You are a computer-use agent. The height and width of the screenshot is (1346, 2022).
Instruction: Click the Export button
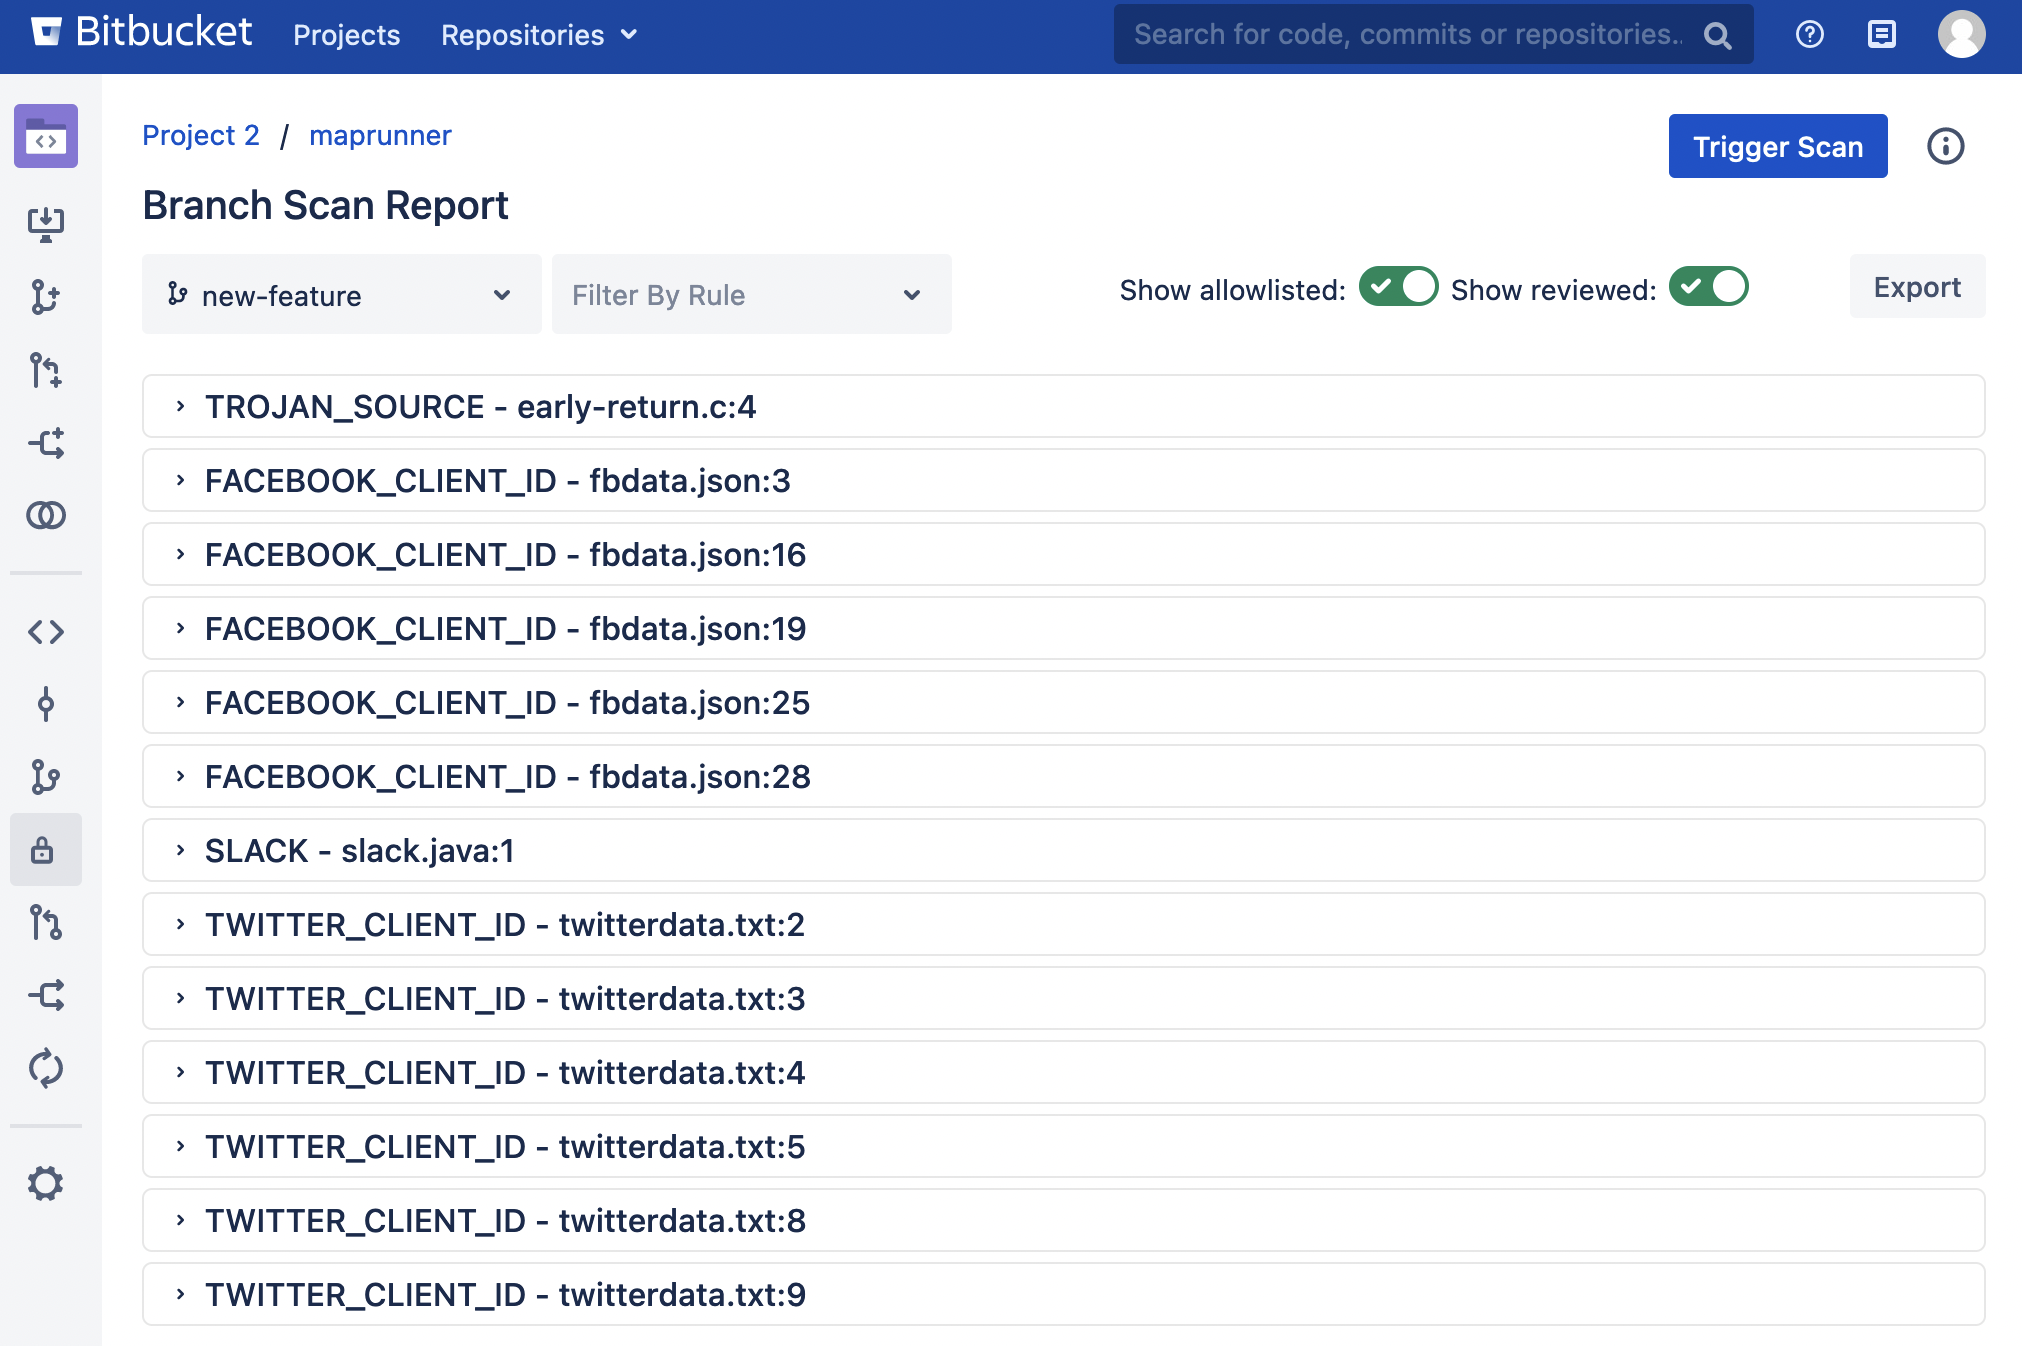1916,288
